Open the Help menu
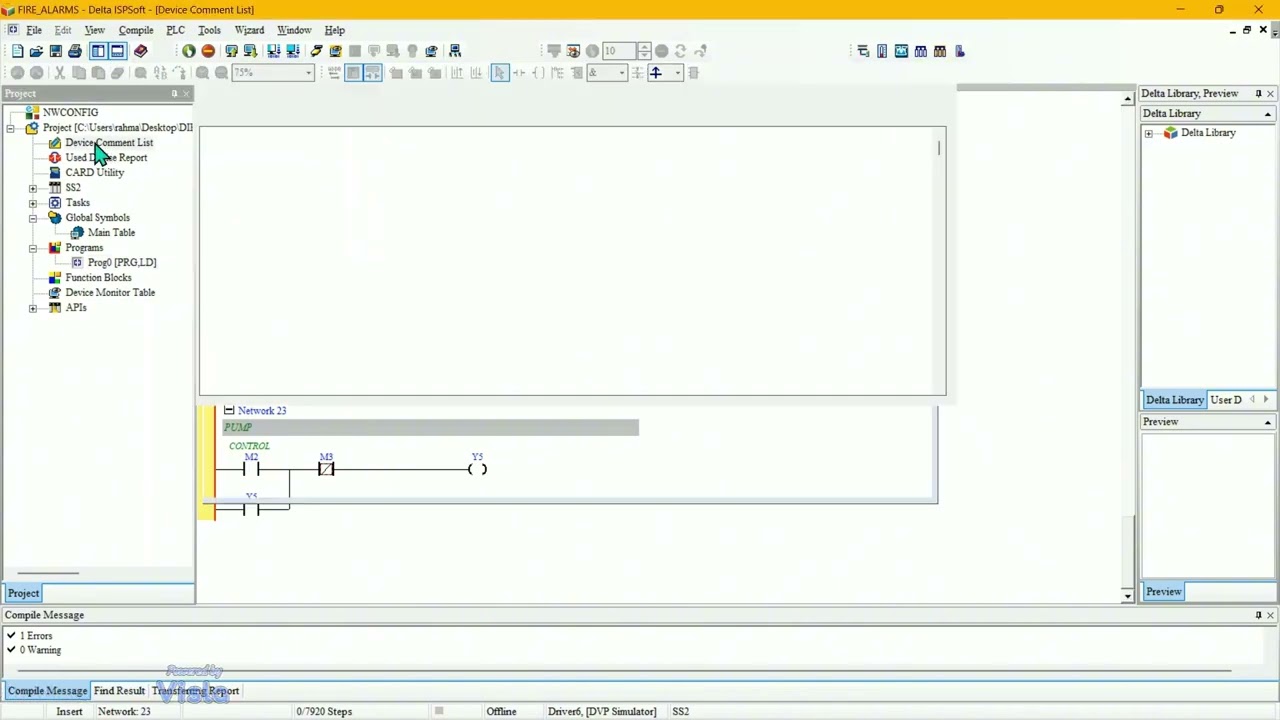Viewport: 1280px width, 720px height. [x=334, y=30]
